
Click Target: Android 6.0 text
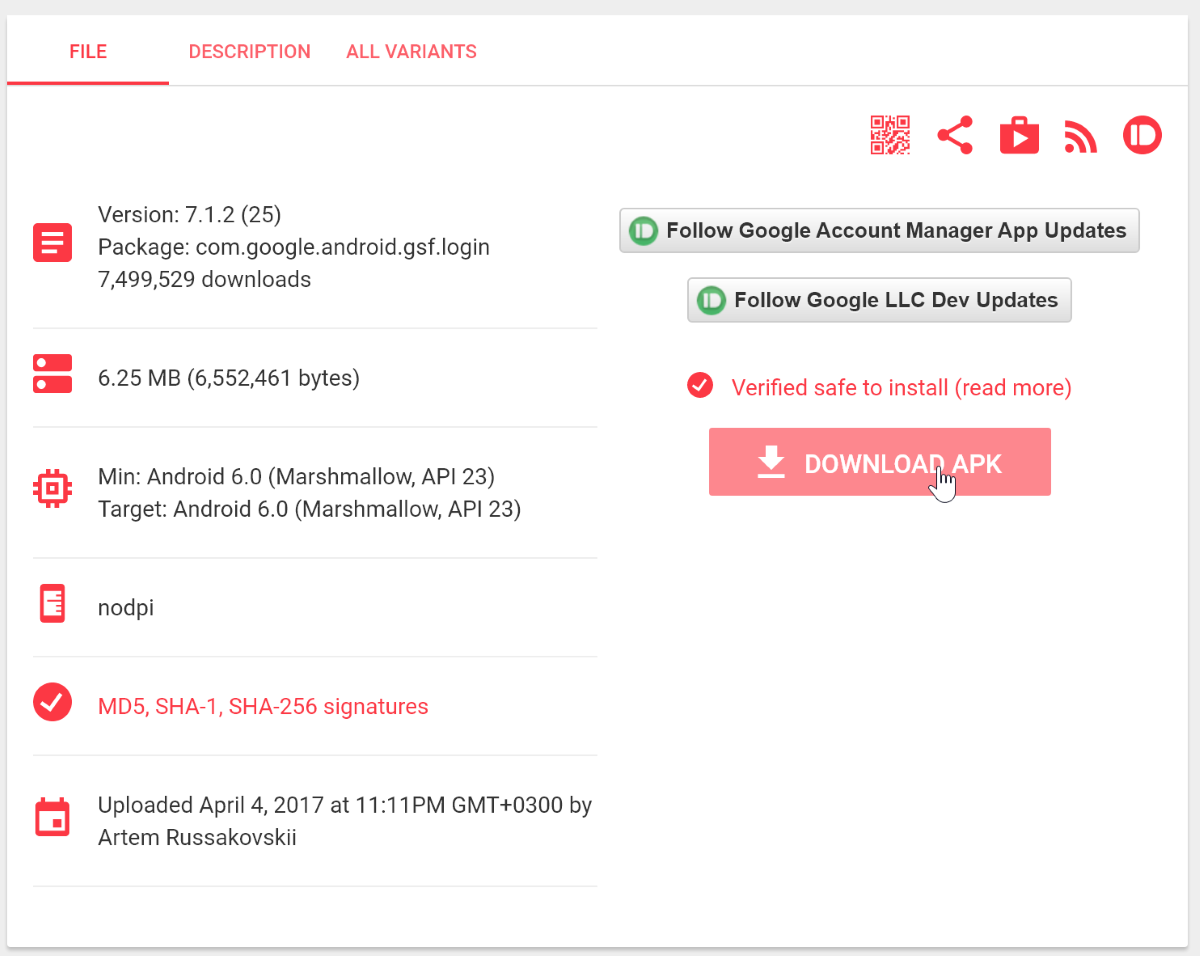pyautogui.click(x=310, y=509)
